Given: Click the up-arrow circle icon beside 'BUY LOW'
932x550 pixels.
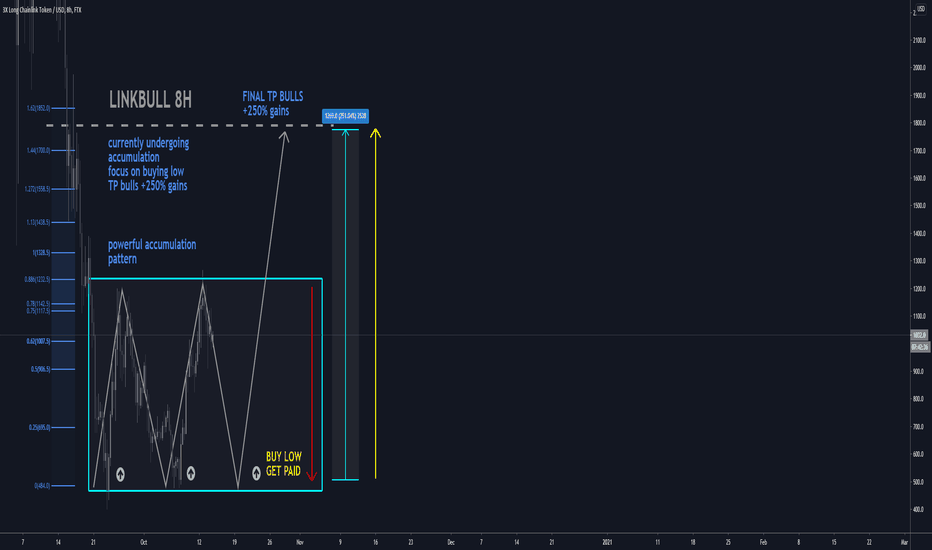Looking at the screenshot, I should [x=256, y=473].
